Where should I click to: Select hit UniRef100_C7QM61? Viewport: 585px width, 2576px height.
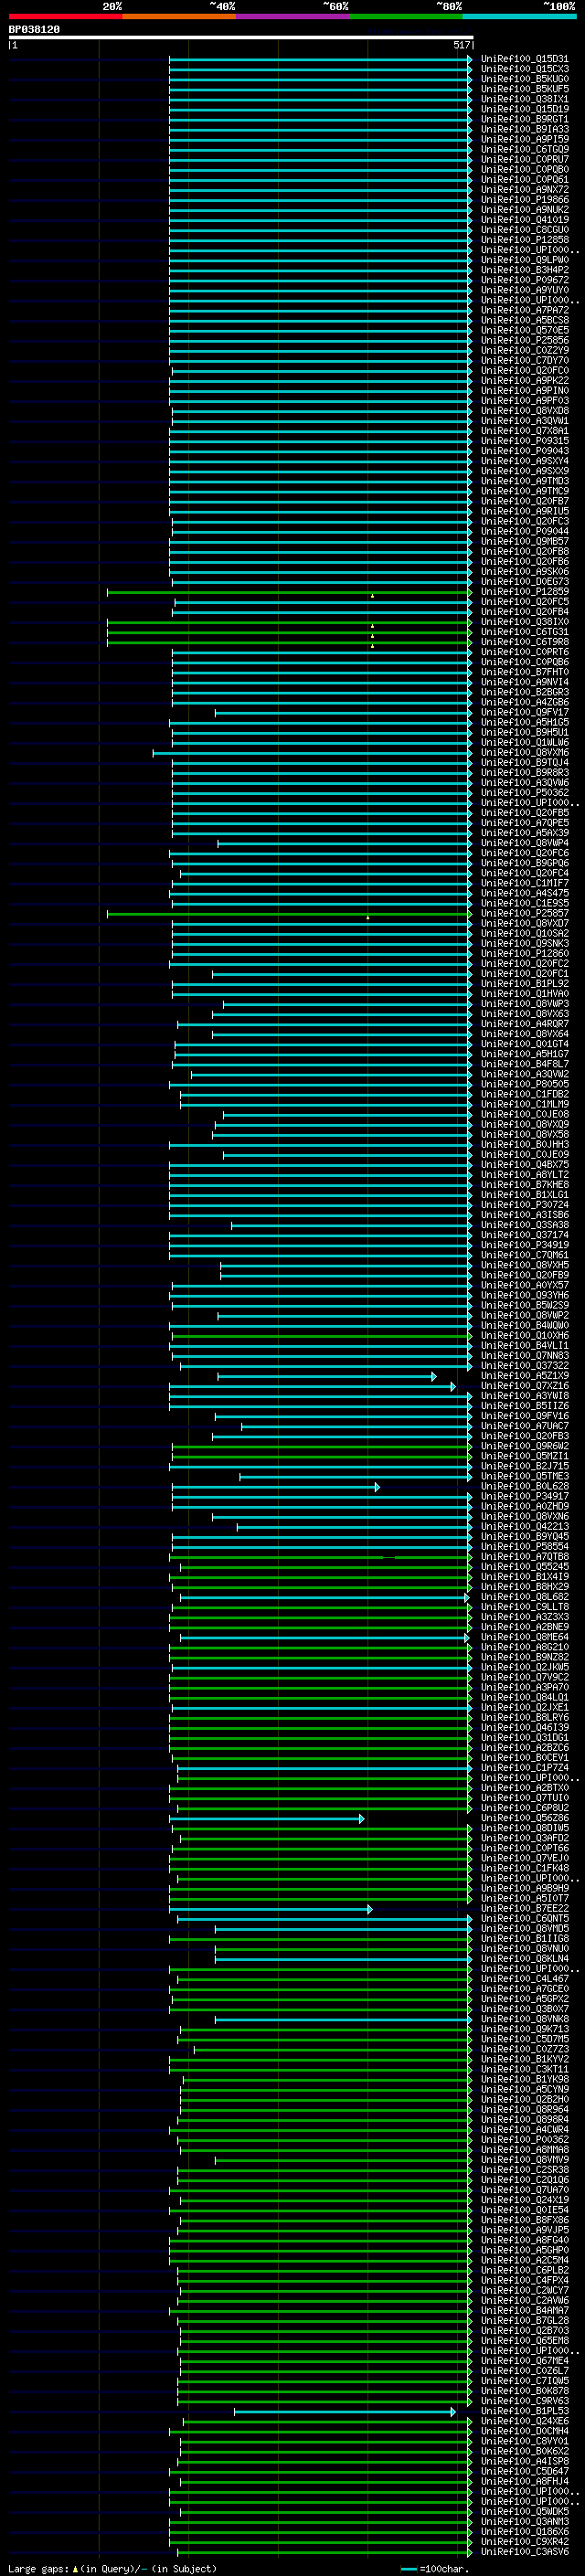point(525,1255)
